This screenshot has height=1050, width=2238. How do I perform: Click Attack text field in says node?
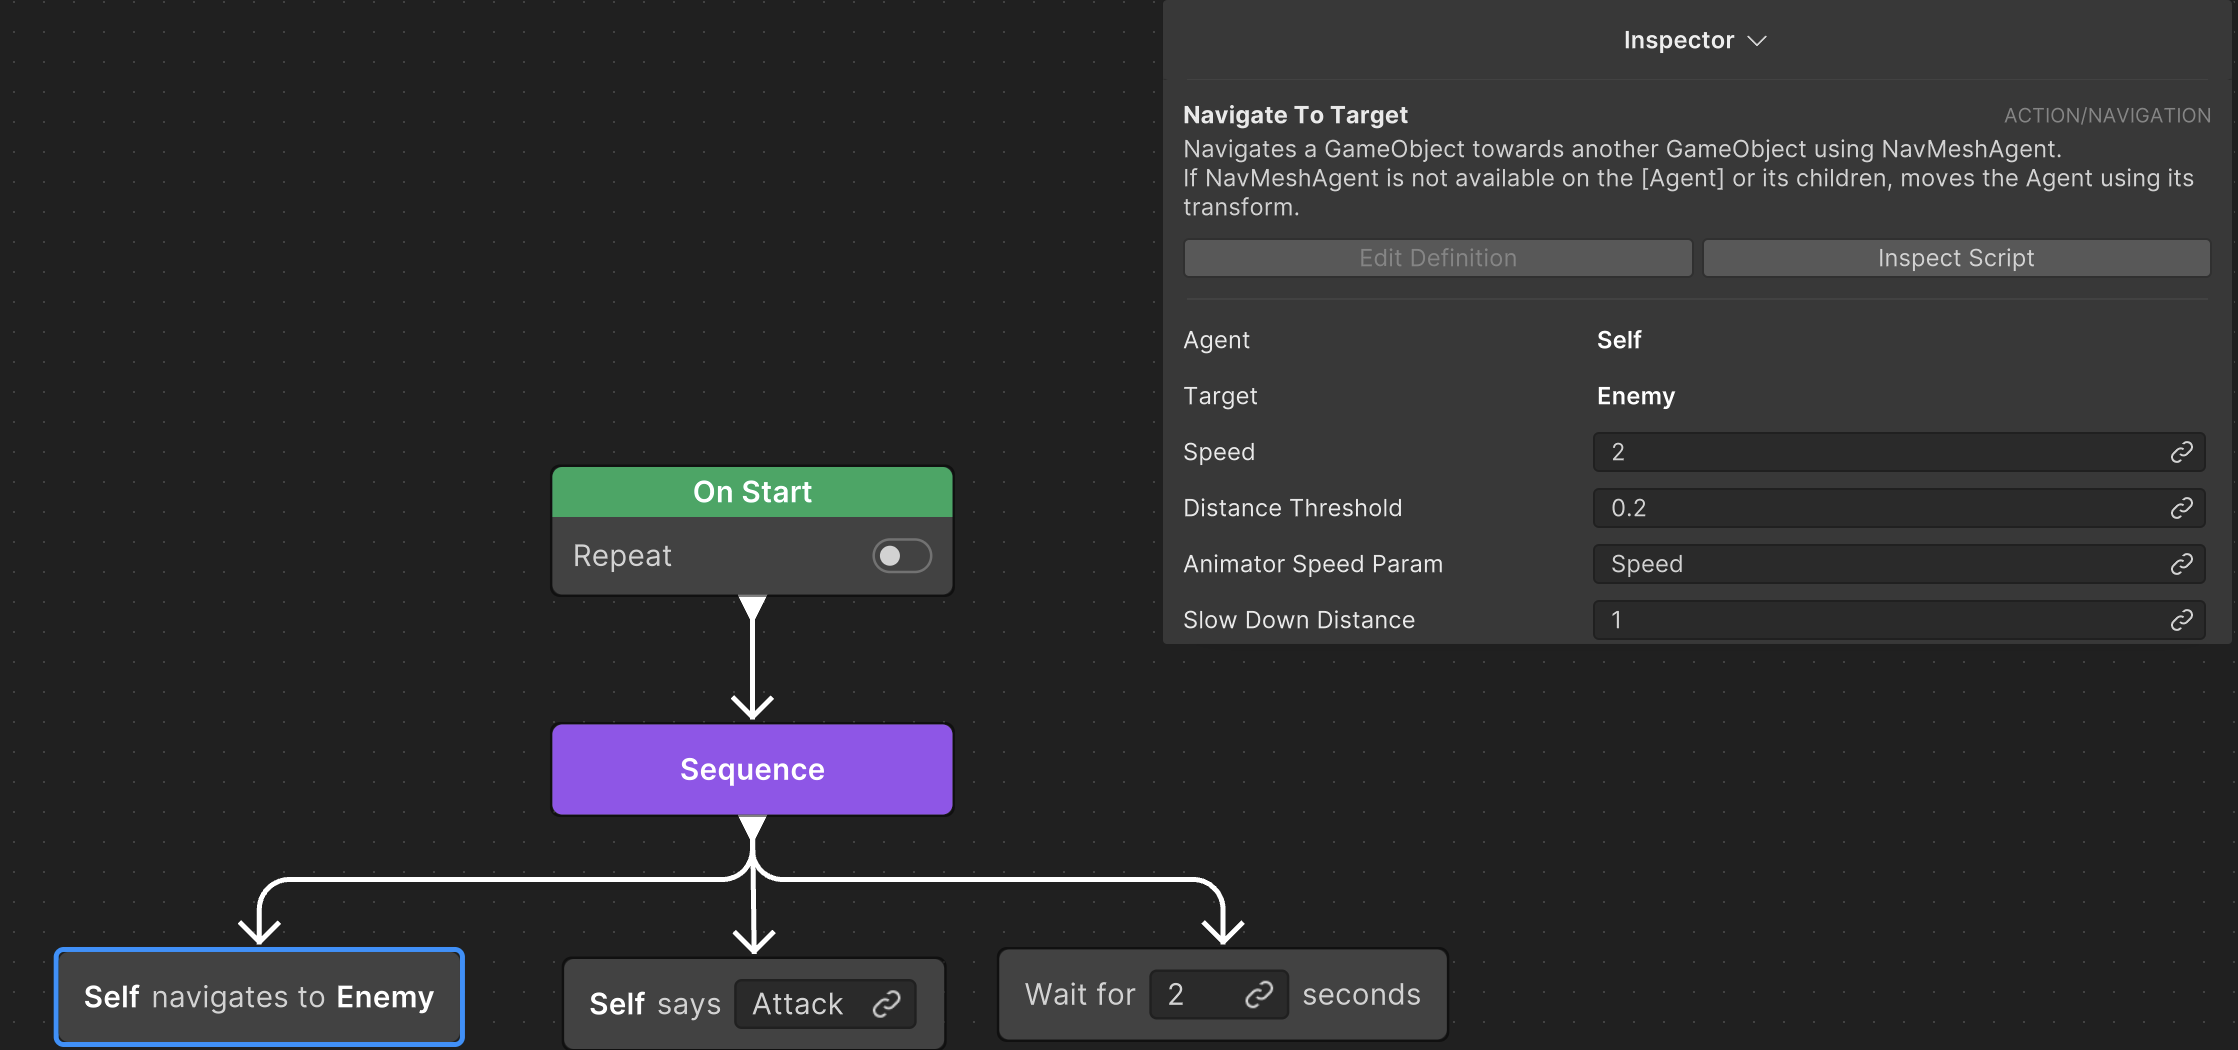799,1004
